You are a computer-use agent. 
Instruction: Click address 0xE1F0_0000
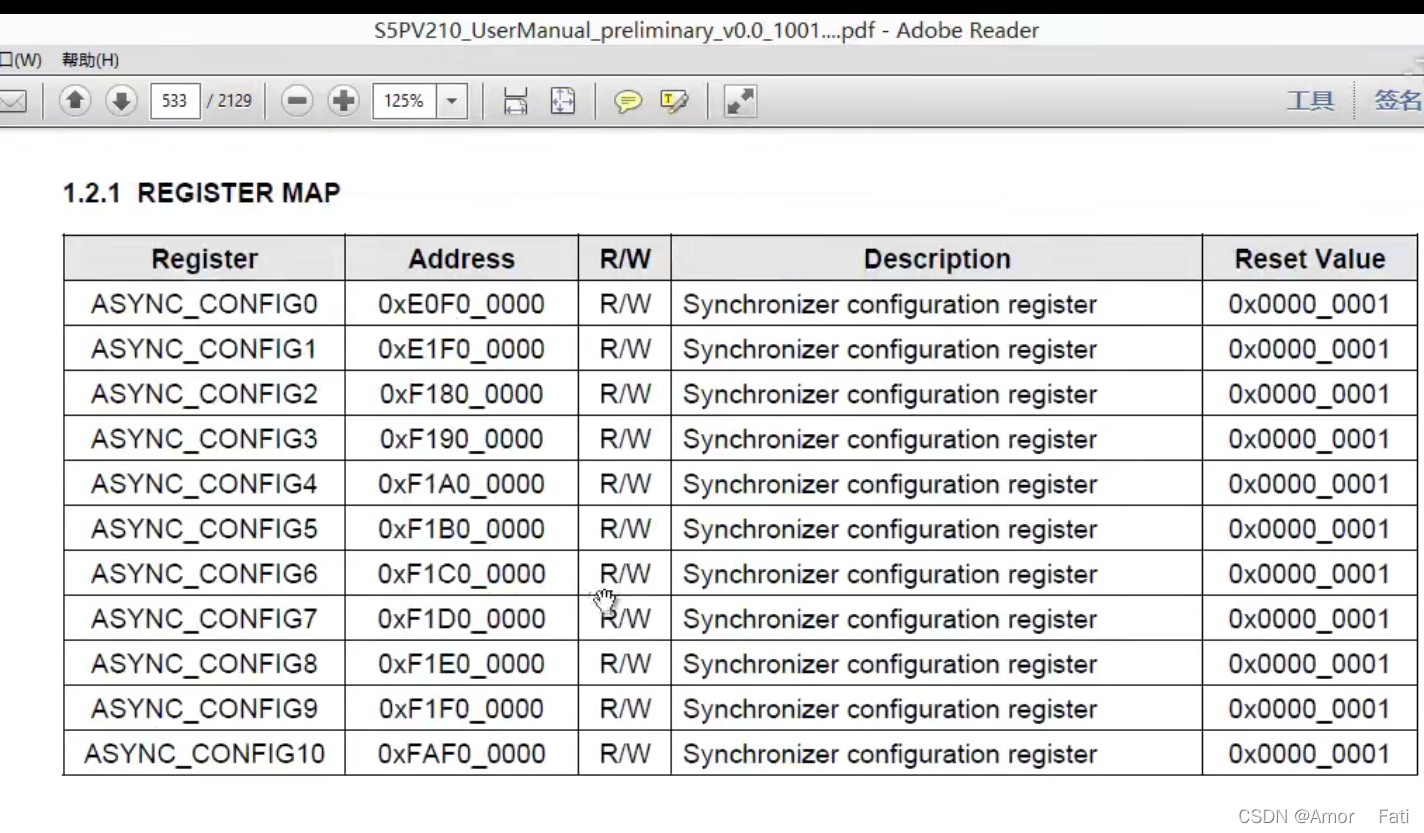click(x=461, y=349)
